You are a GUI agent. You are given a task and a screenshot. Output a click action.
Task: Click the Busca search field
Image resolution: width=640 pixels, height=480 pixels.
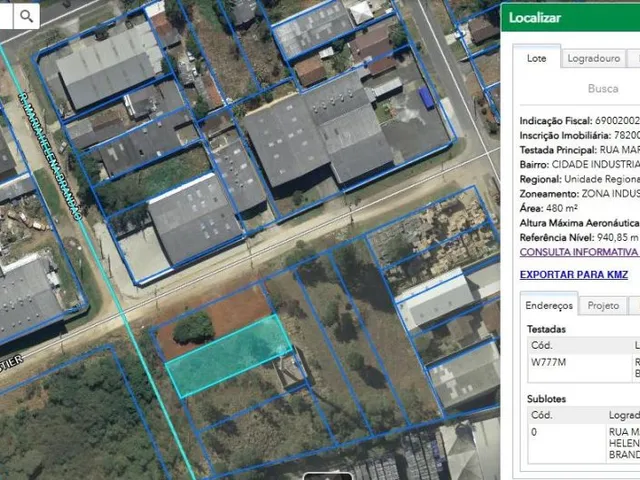pyautogui.click(x=580, y=89)
